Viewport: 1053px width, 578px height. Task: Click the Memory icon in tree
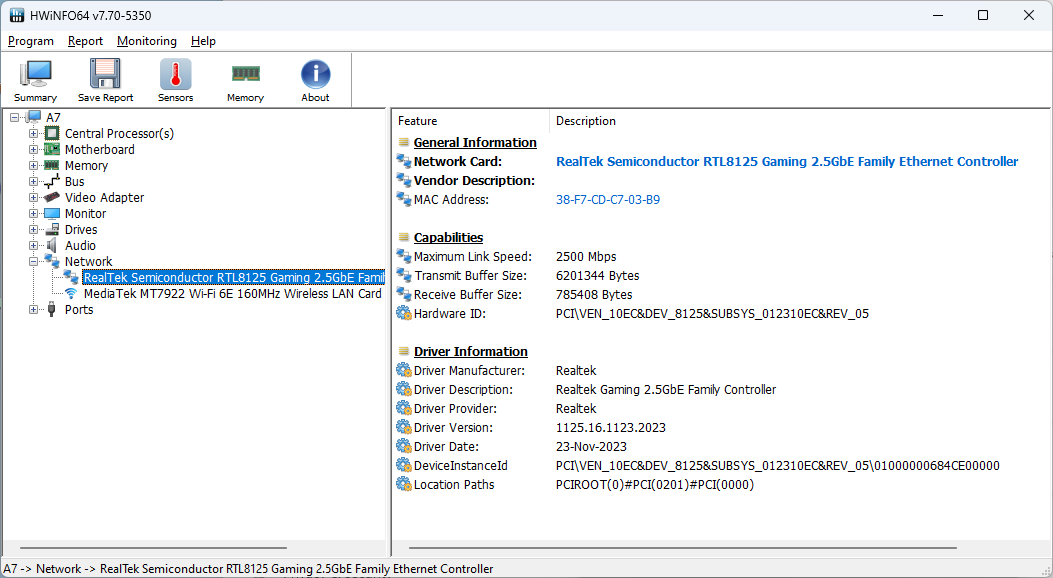tap(52, 165)
